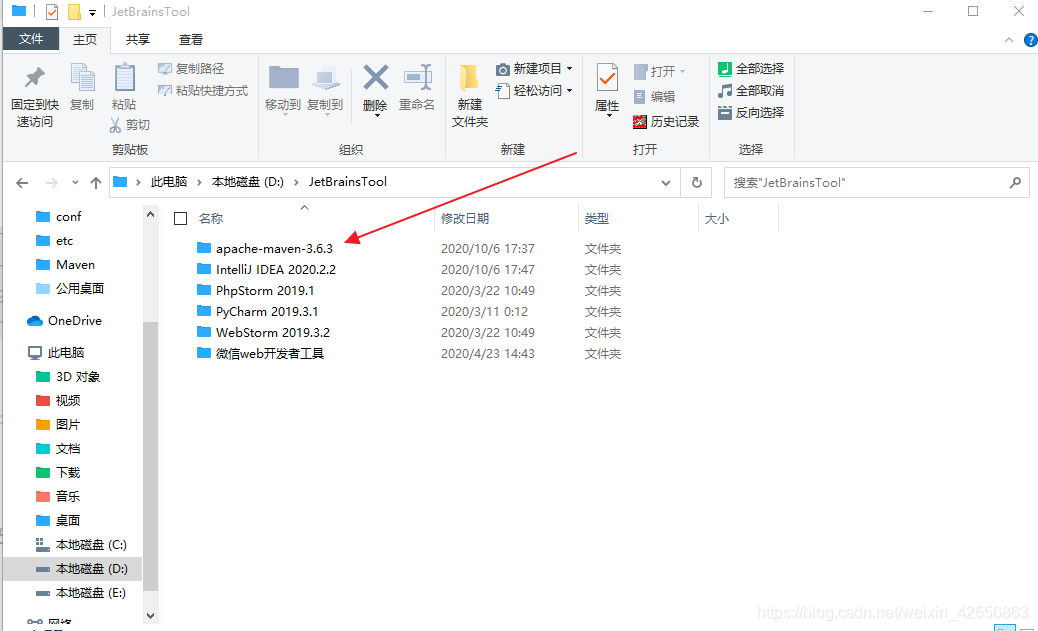Click the Cut scissors icon
This screenshot has height=631, width=1038.
point(116,124)
